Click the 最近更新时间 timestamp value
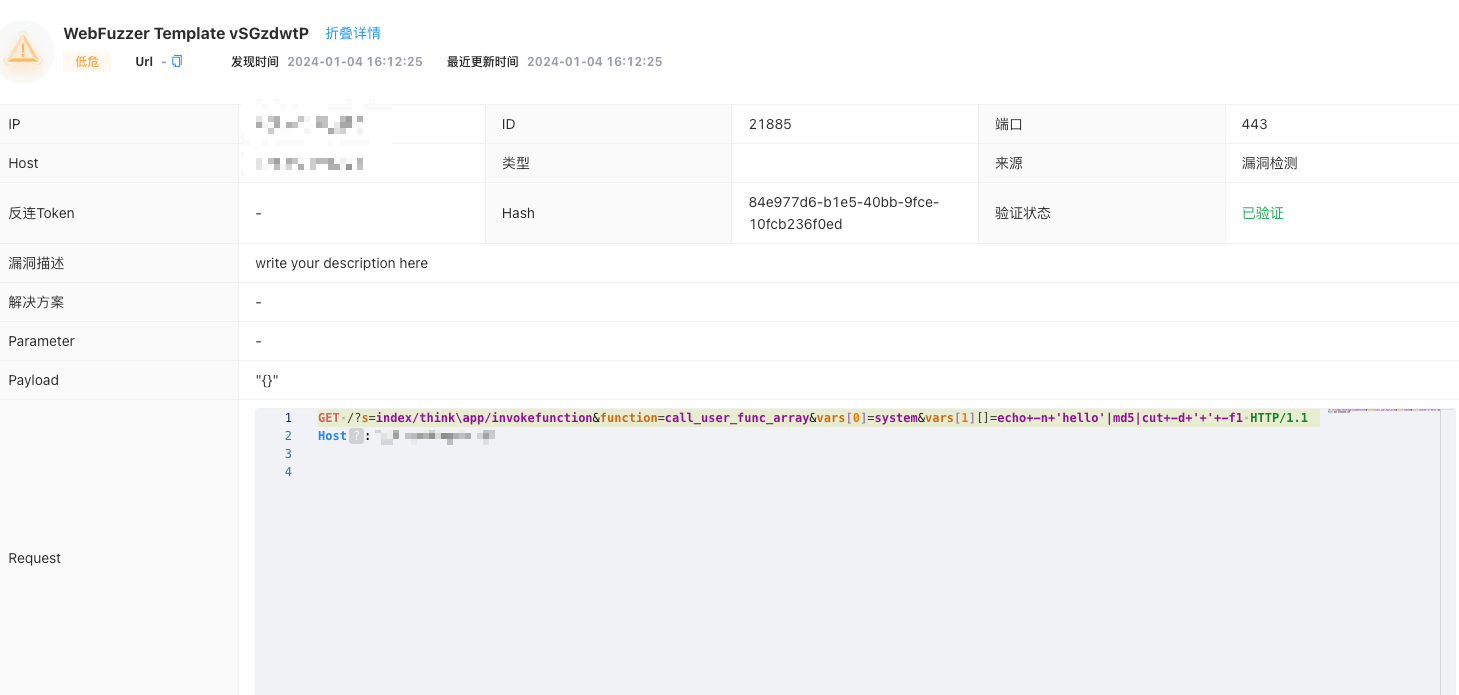Image resolution: width=1459 pixels, height=695 pixels. [595, 62]
